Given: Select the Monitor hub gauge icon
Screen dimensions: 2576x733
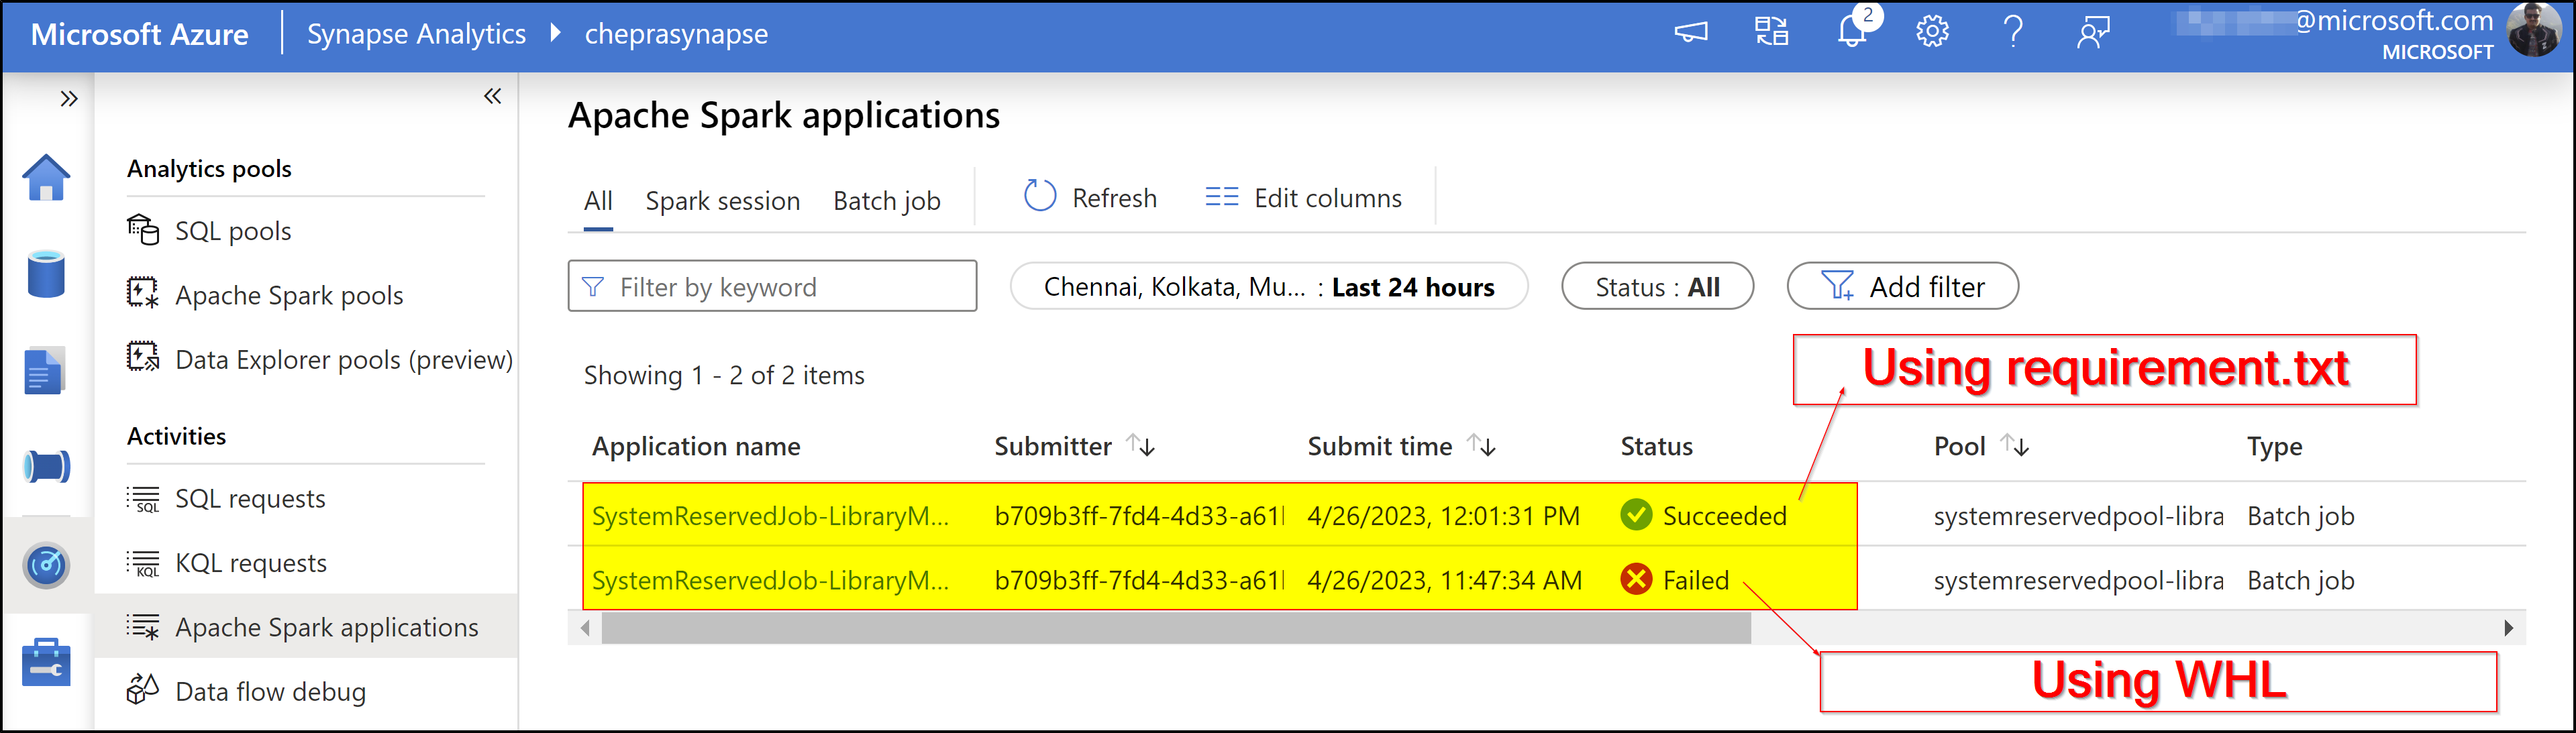Looking at the screenshot, I should 46,565.
